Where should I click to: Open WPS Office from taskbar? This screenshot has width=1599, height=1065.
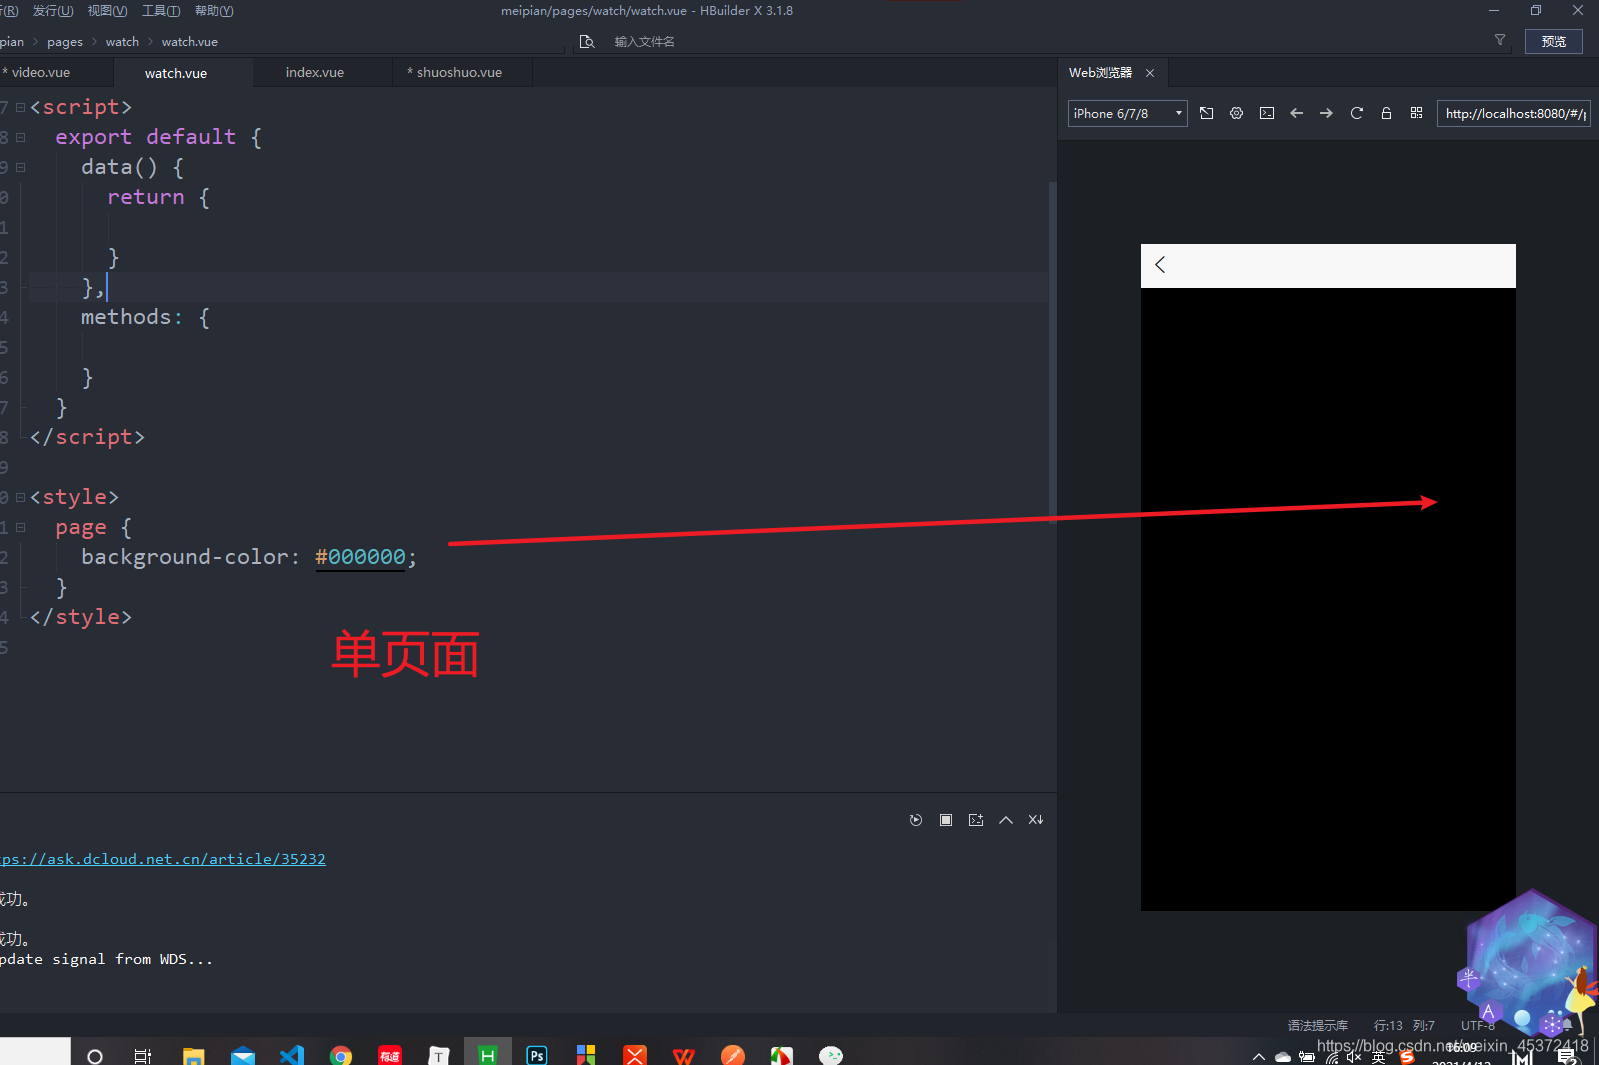pyautogui.click(x=684, y=1056)
